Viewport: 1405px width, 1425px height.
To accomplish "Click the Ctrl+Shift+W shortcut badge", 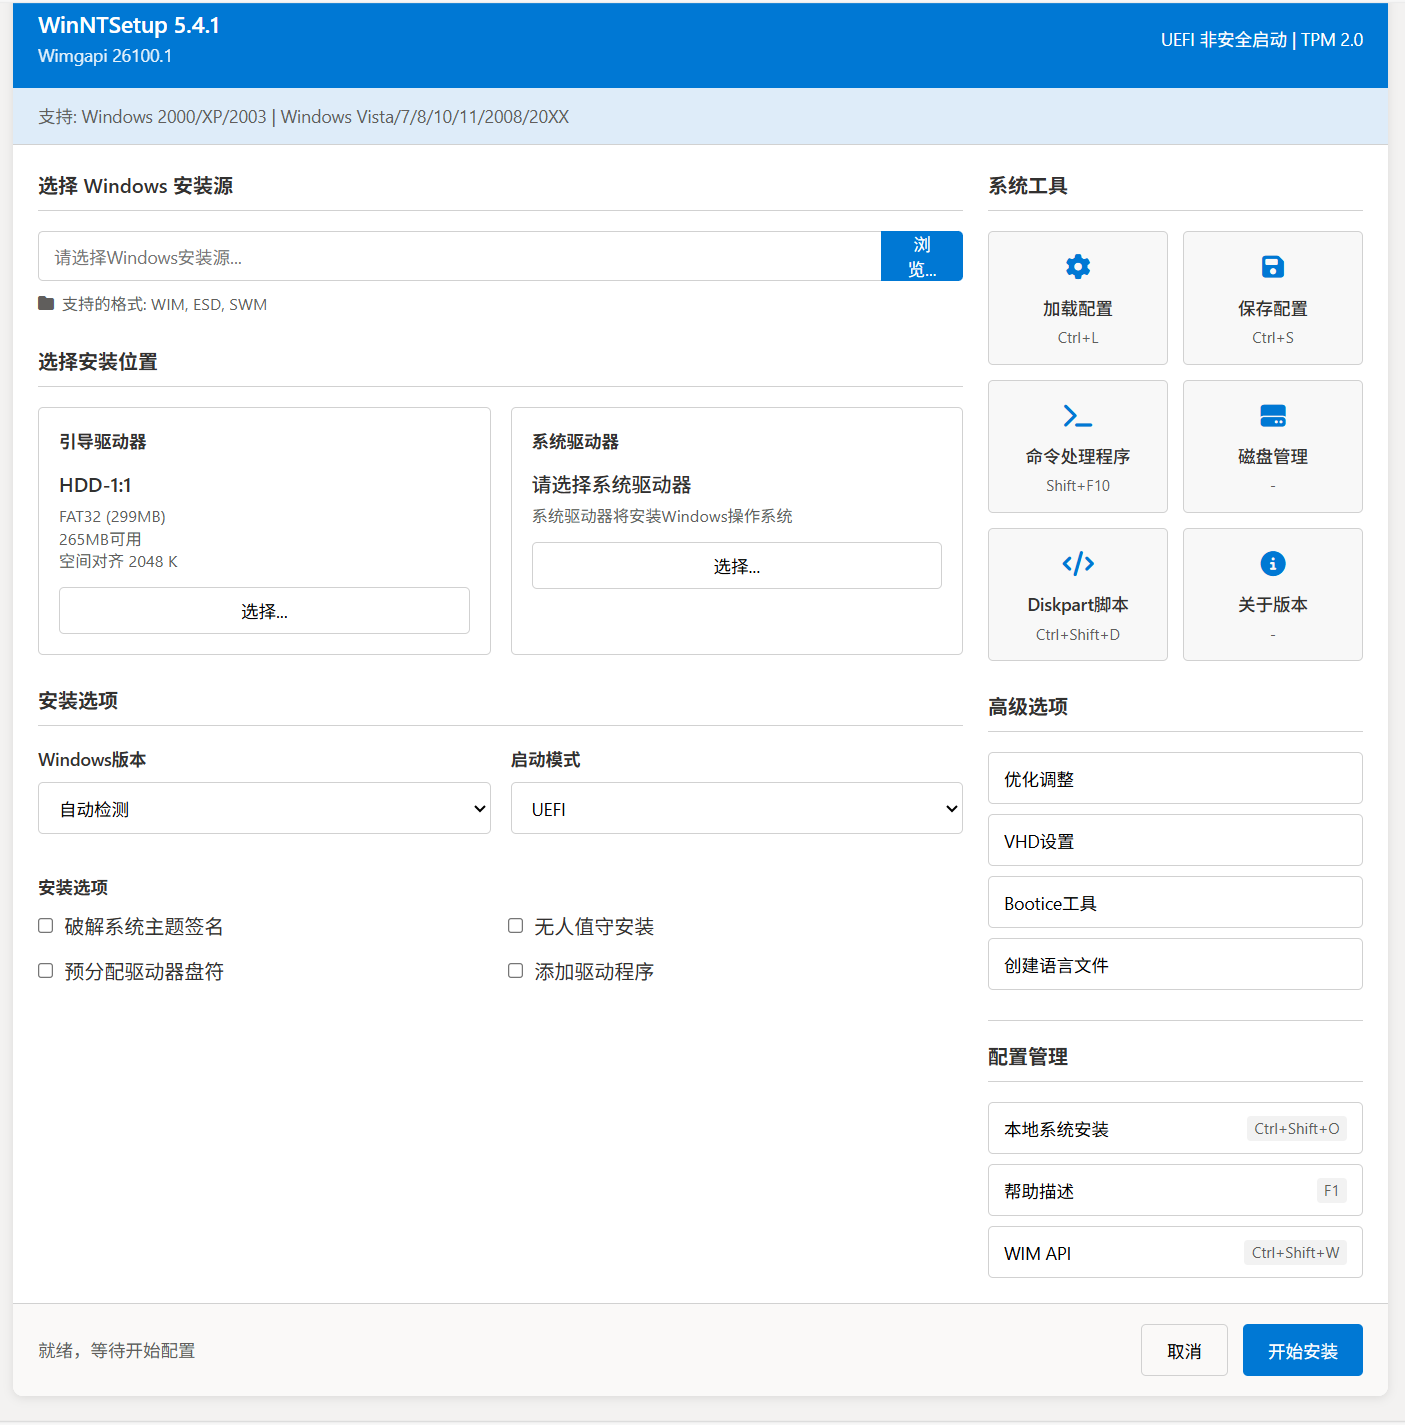I will click(x=1295, y=1252).
